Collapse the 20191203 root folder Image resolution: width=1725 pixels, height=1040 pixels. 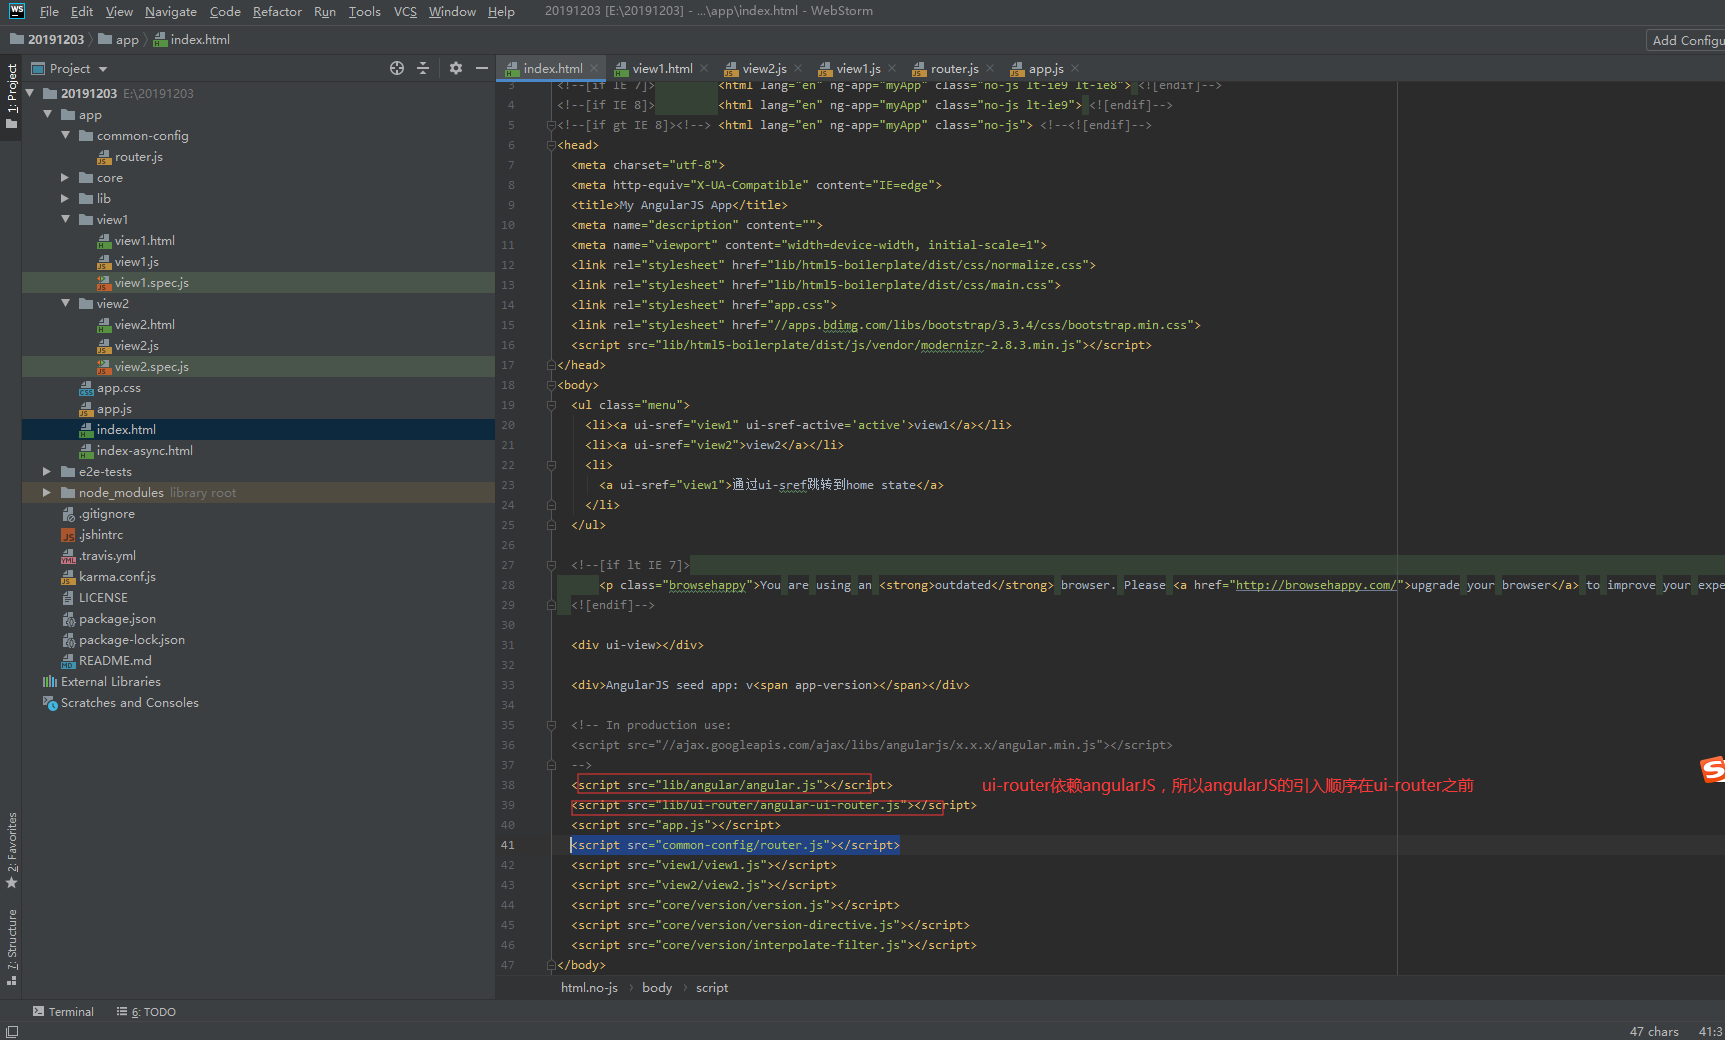pyautogui.click(x=30, y=93)
